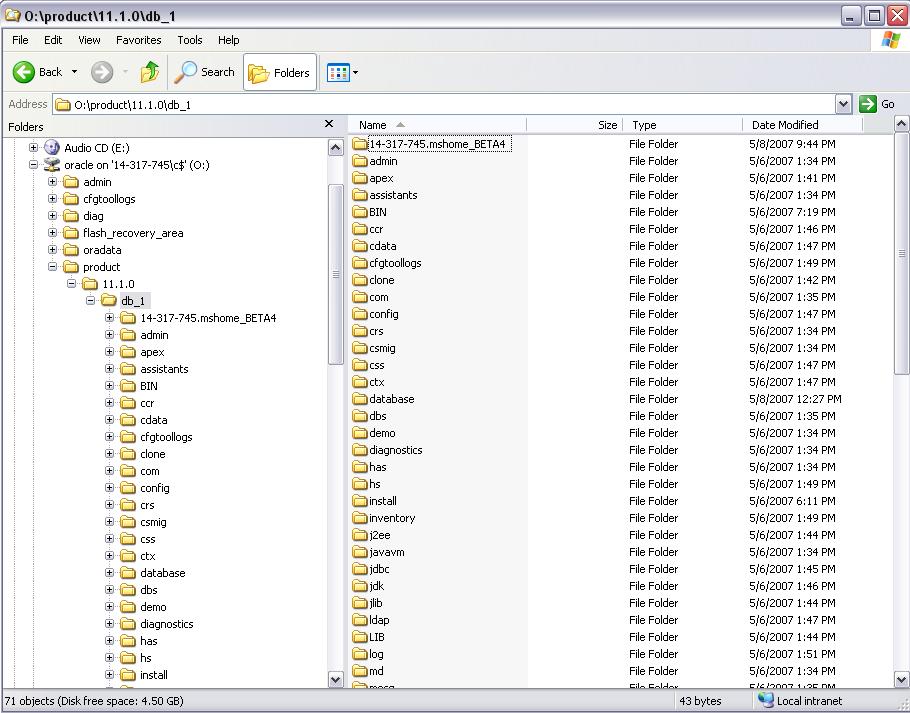Open the Views icon dropdown
Viewport: 910px width, 713px height.
point(342,72)
